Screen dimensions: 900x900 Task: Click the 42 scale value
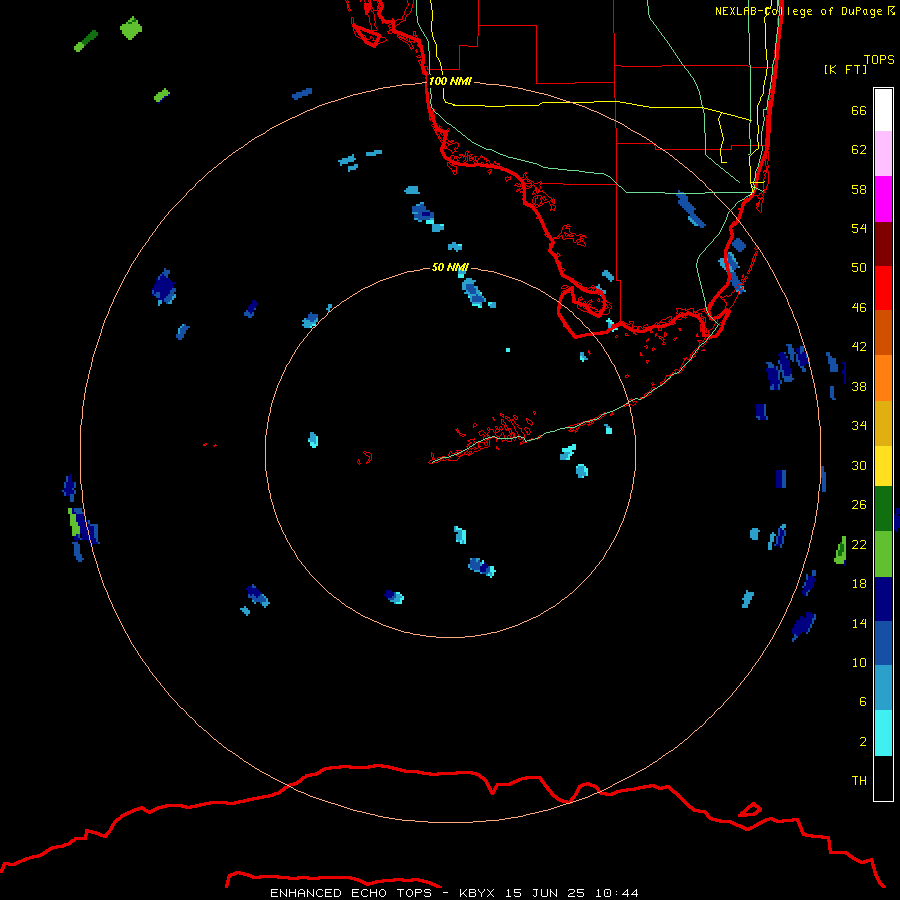pyautogui.click(x=859, y=347)
